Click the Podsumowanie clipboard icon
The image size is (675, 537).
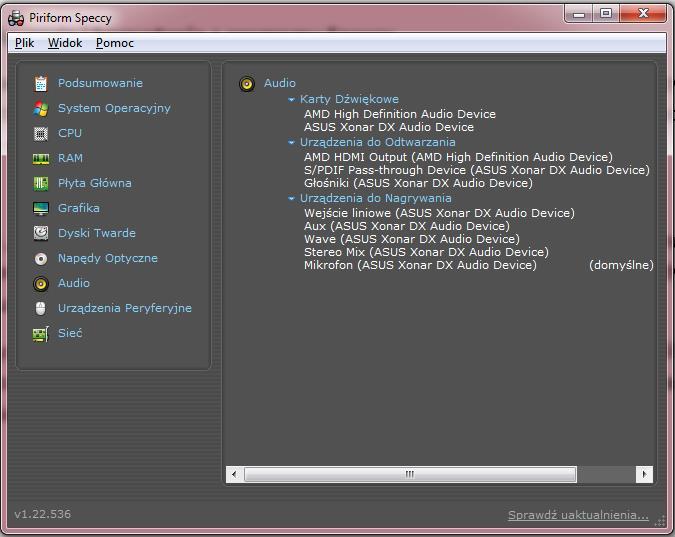pyautogui.click(x=41, y=83)
